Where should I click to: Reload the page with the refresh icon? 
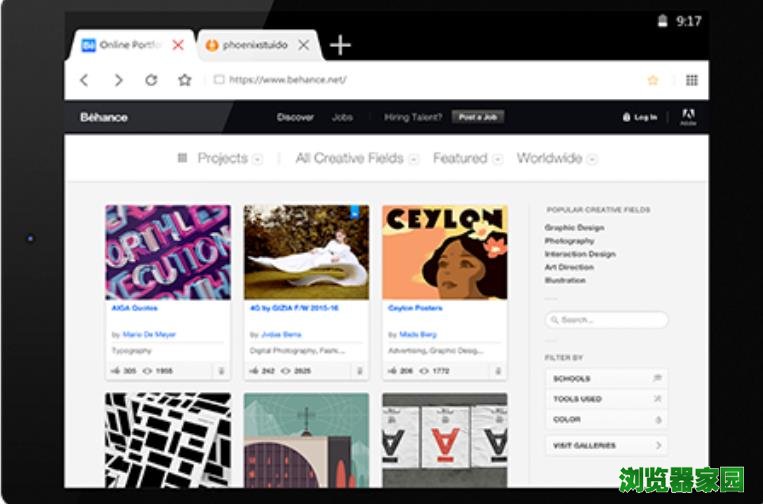point(151,80)
